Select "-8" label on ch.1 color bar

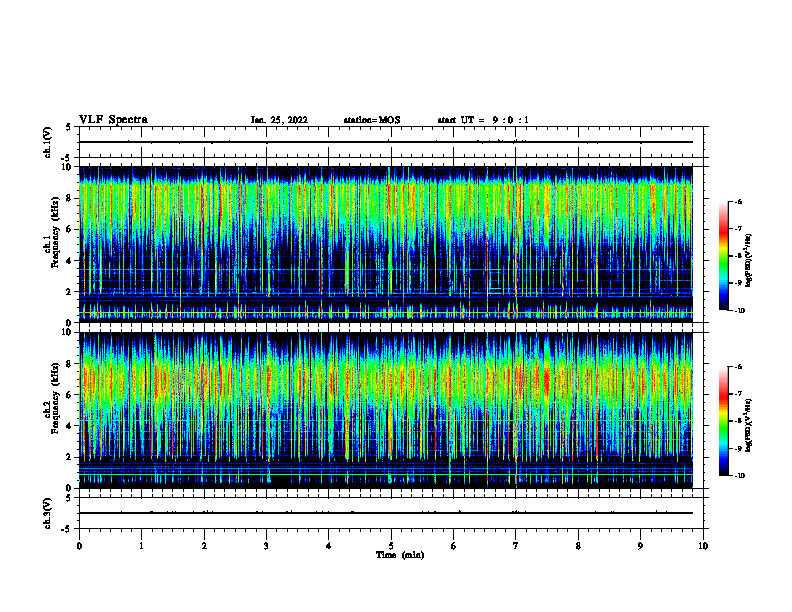[x=738, y=256]
